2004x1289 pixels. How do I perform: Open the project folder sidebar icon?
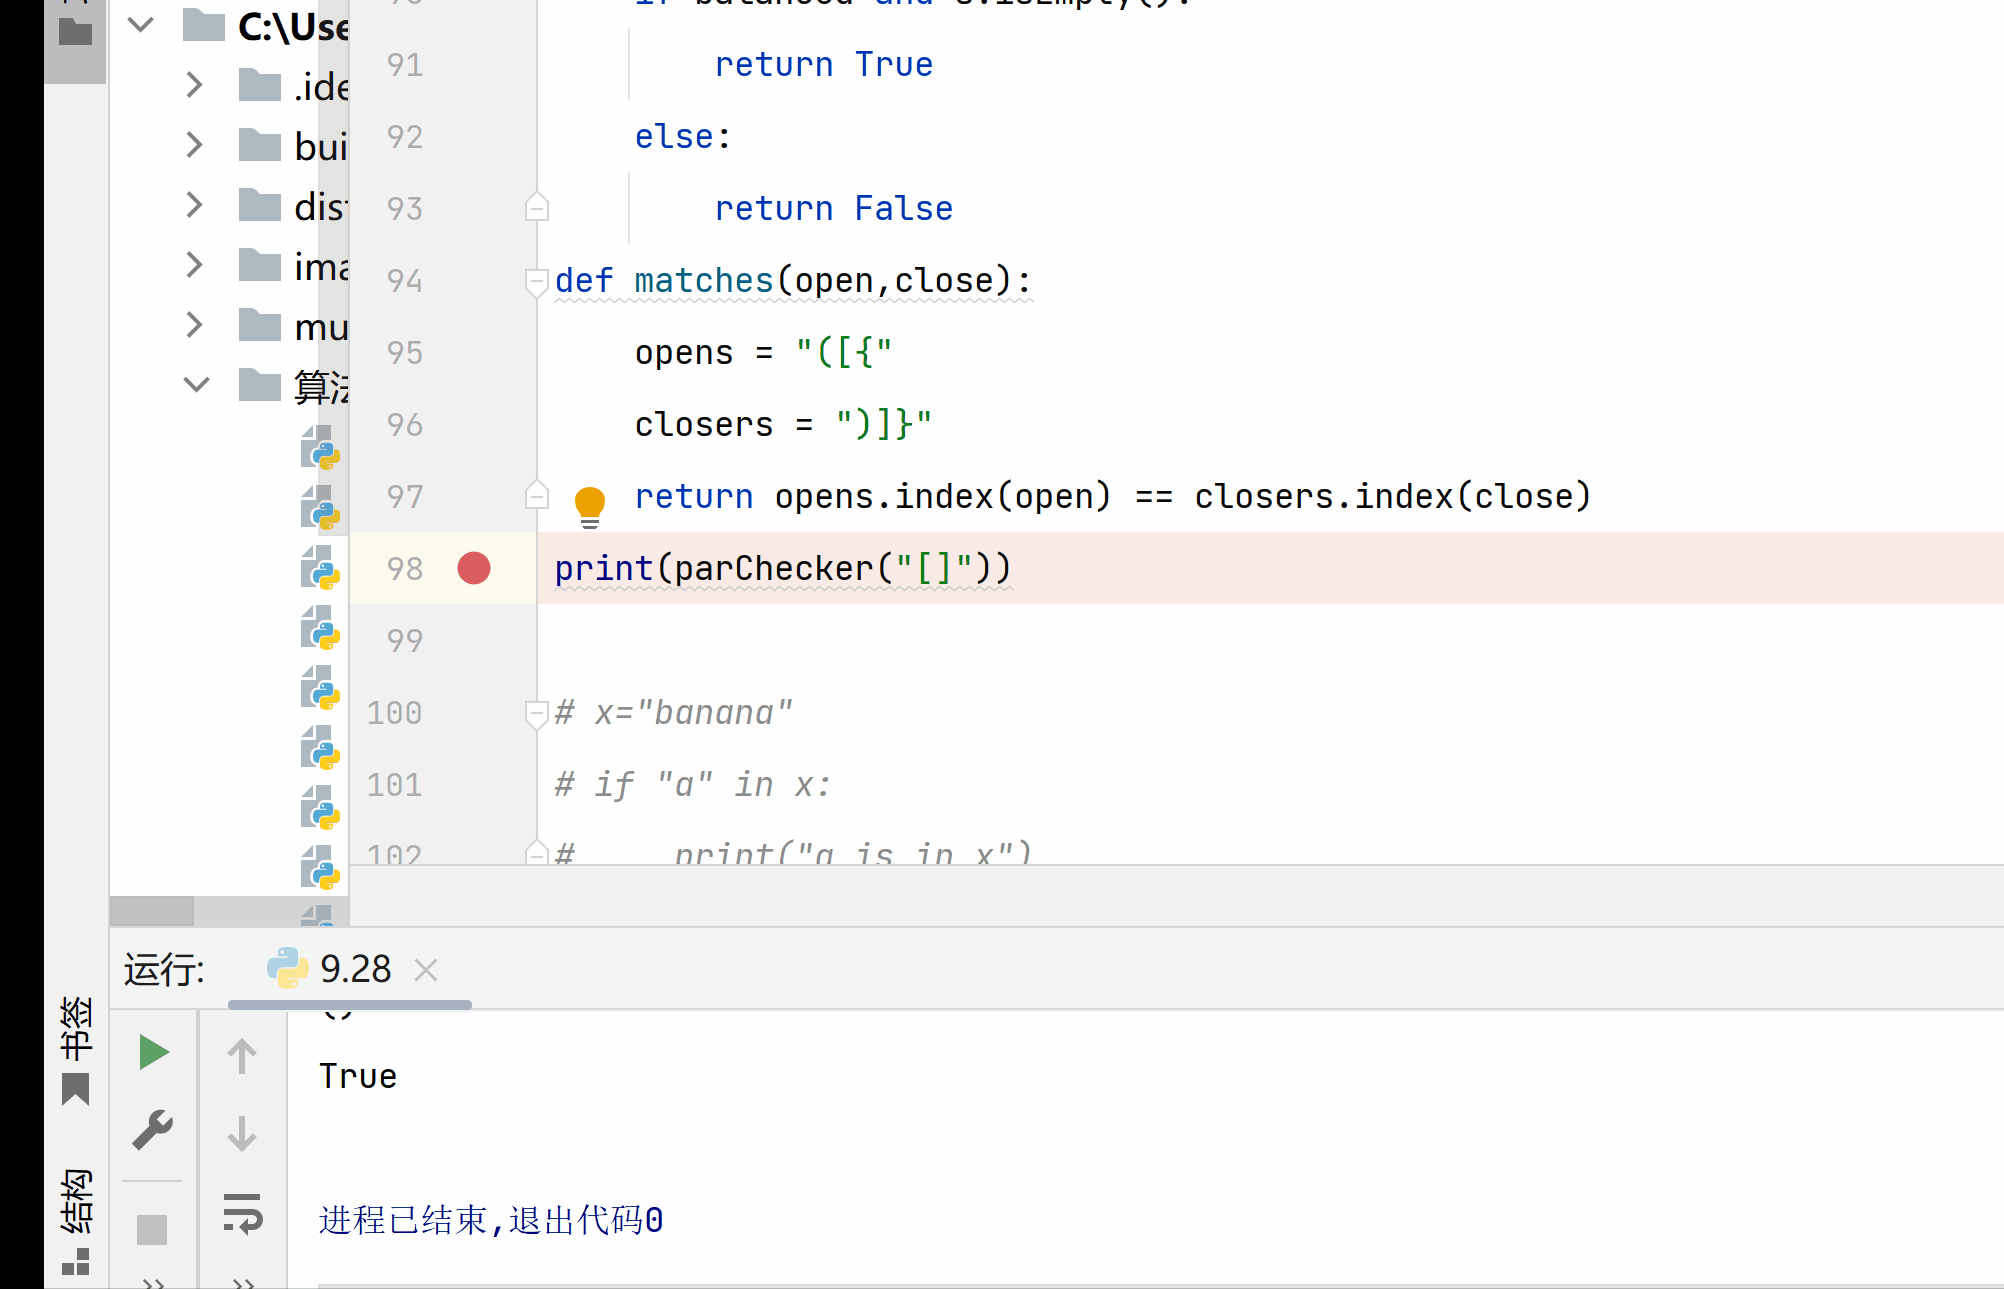(x=75, y=31)
